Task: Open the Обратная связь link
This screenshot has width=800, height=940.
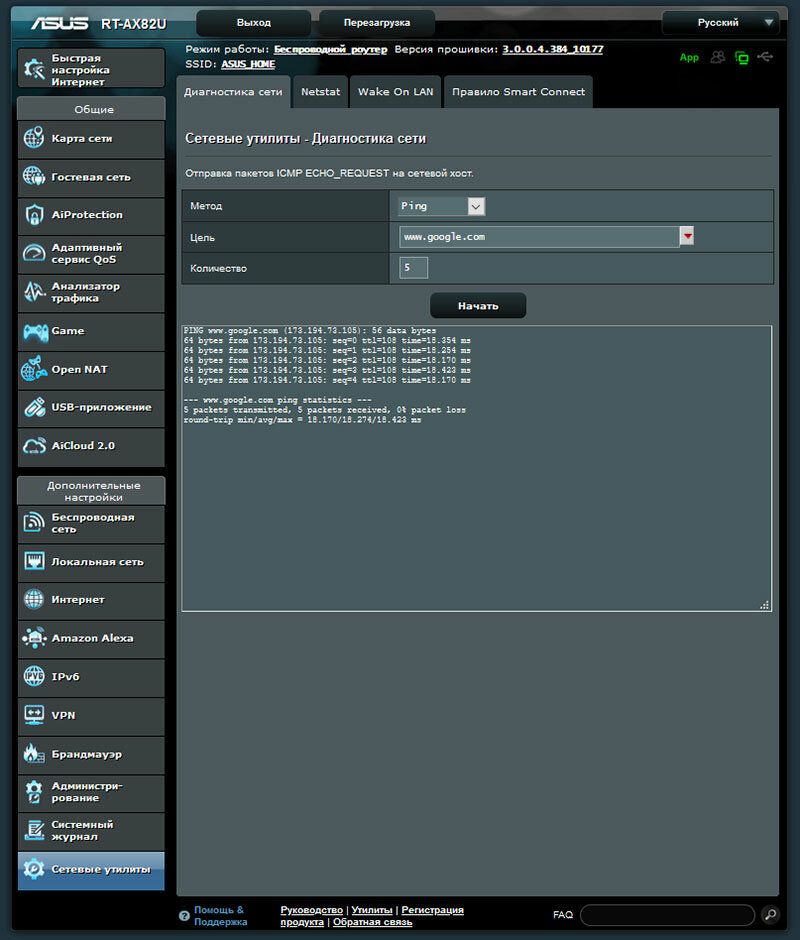Action: click(372, 922)
